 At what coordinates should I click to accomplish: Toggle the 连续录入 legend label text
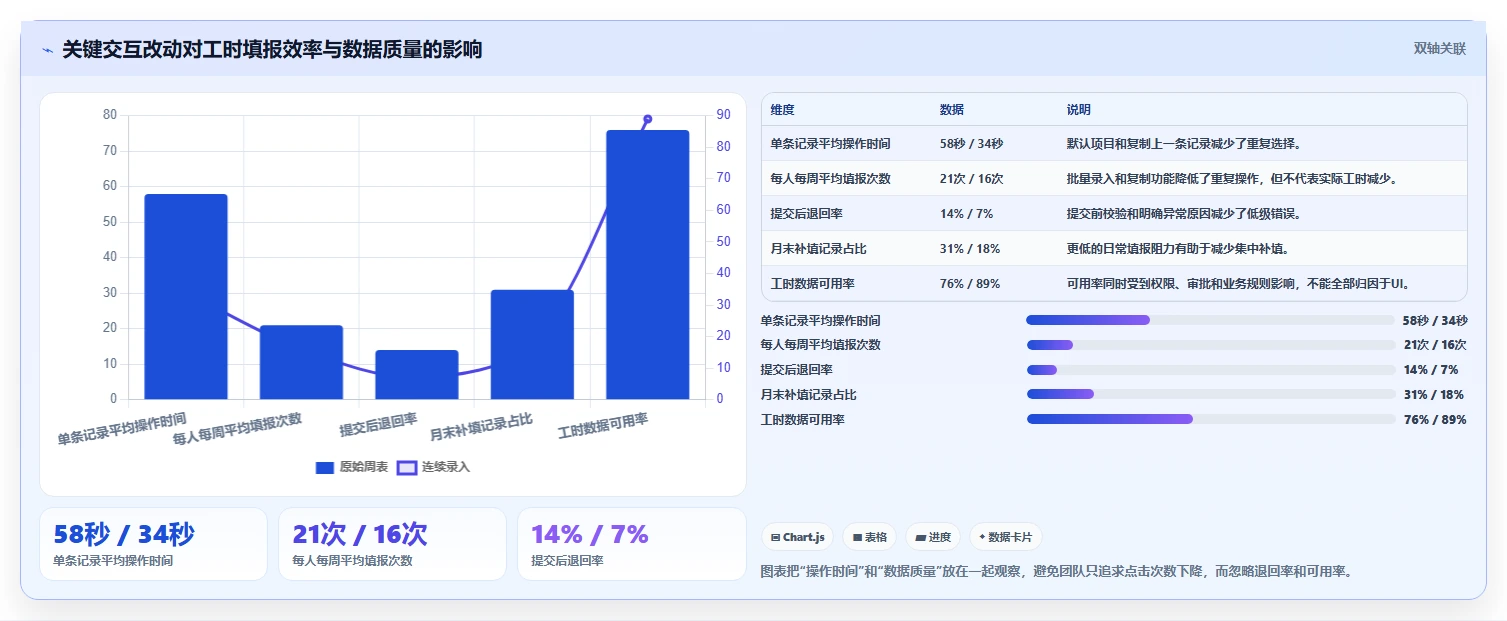(x=446, y=467)
